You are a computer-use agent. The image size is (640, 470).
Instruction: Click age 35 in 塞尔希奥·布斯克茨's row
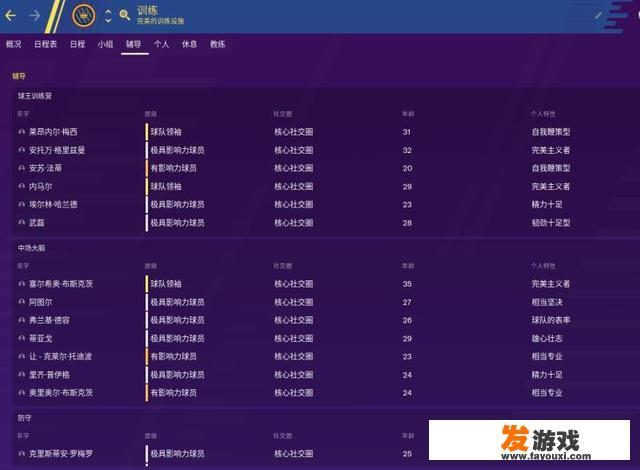pos(407,284)
